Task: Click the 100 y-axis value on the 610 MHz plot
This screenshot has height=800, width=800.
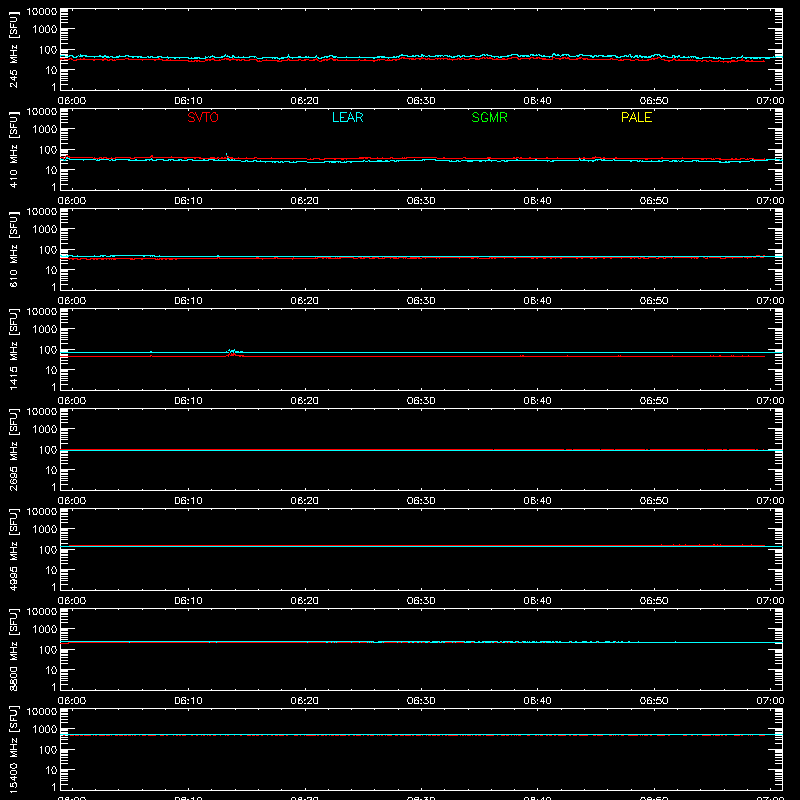Action: [48, 250]
